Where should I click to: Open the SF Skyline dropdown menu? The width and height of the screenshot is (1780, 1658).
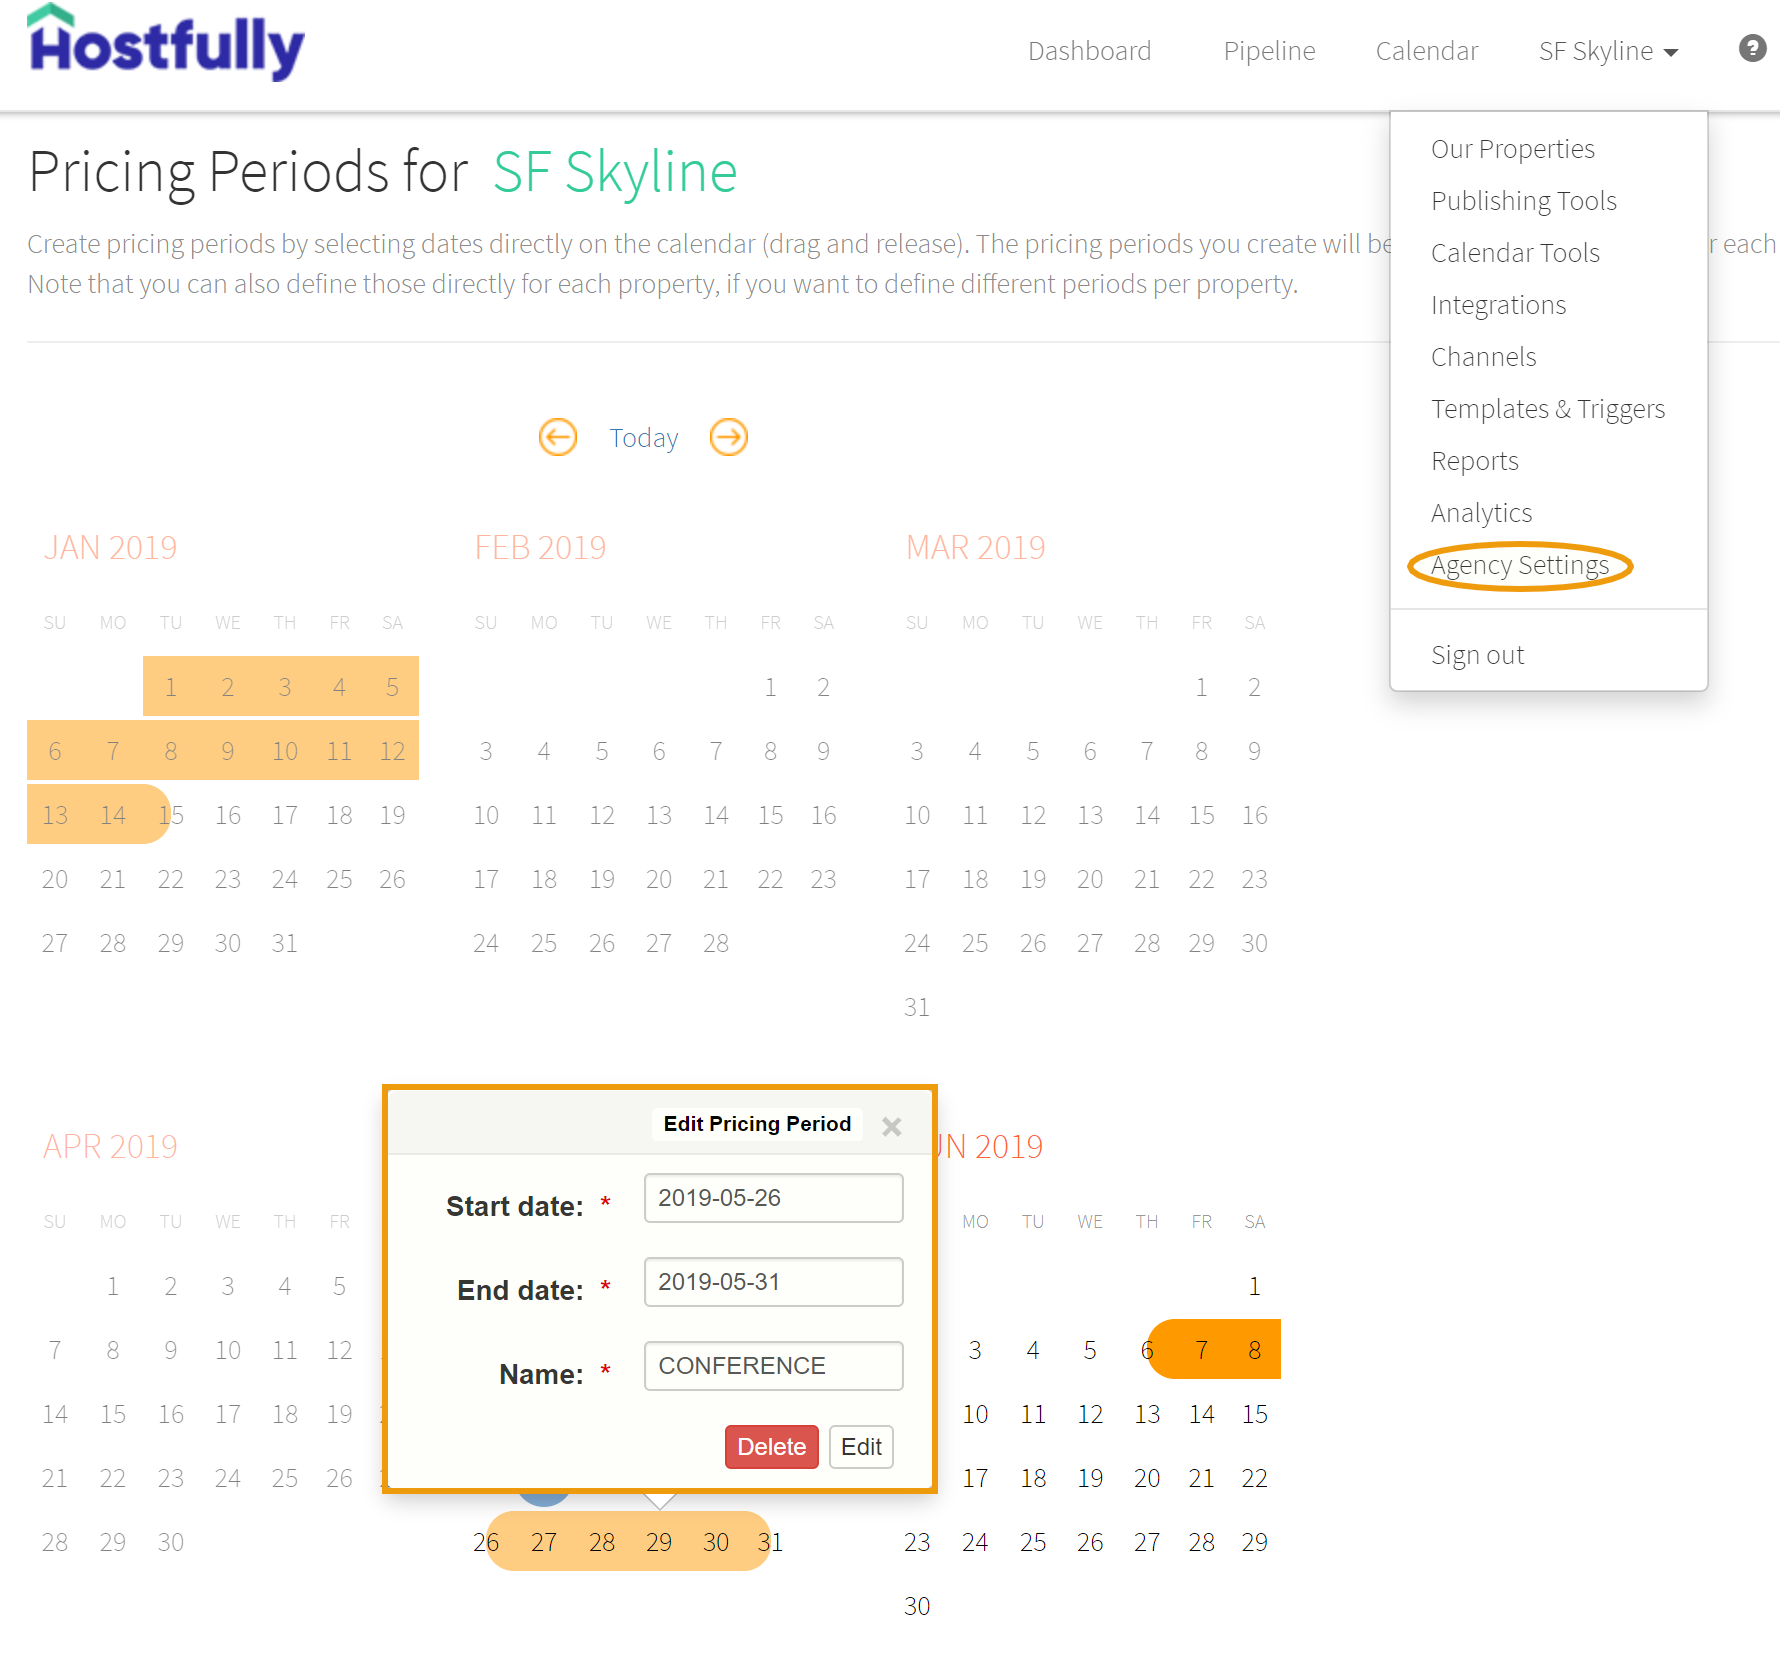[x=1606, y=51]
